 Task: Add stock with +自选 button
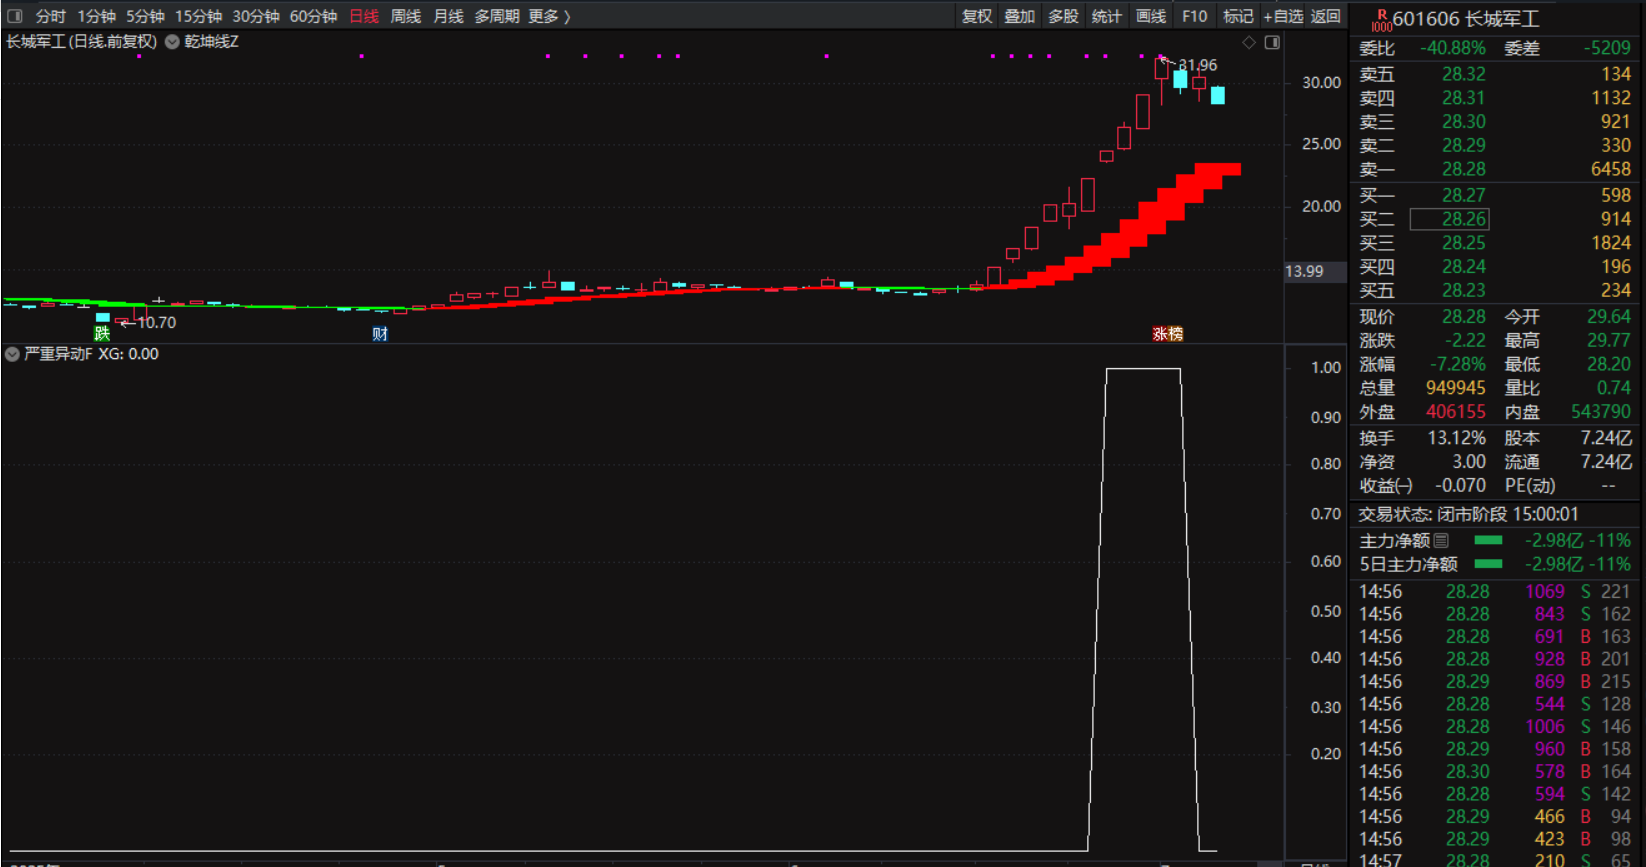pyautogui.click(x=1283, y=16)
